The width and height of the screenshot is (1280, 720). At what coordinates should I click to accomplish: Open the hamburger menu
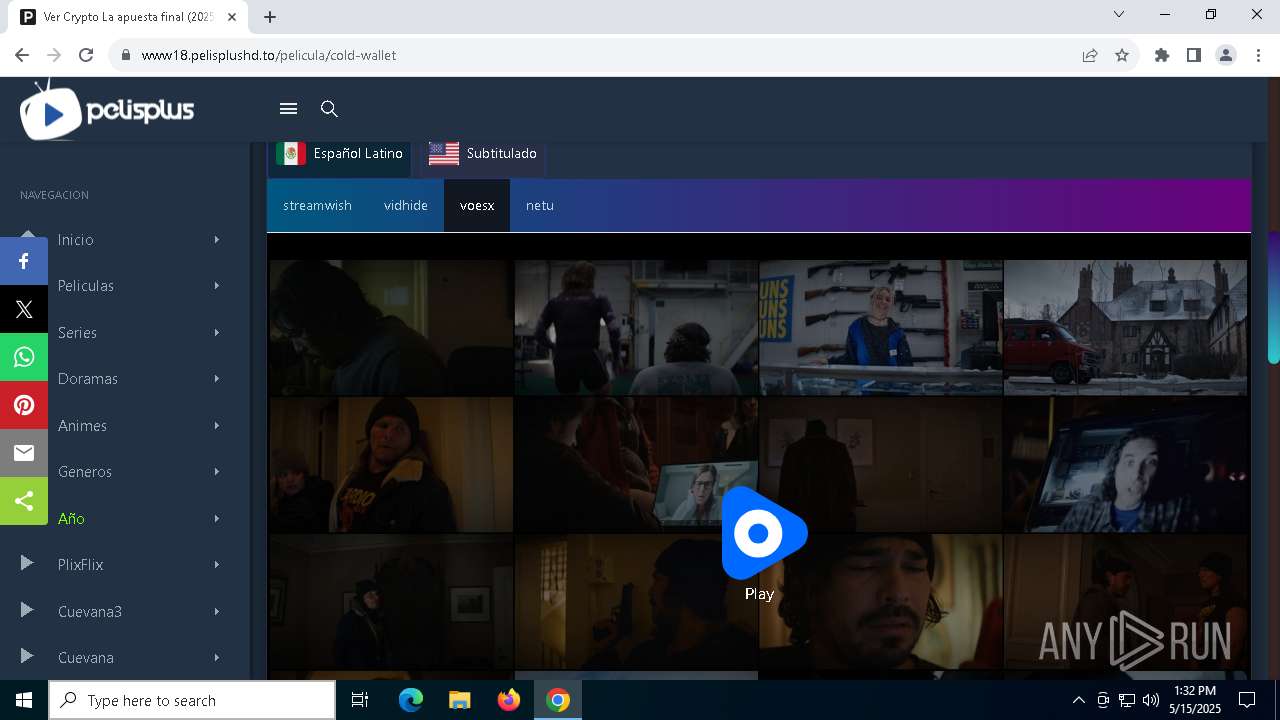tap(288, 109)
